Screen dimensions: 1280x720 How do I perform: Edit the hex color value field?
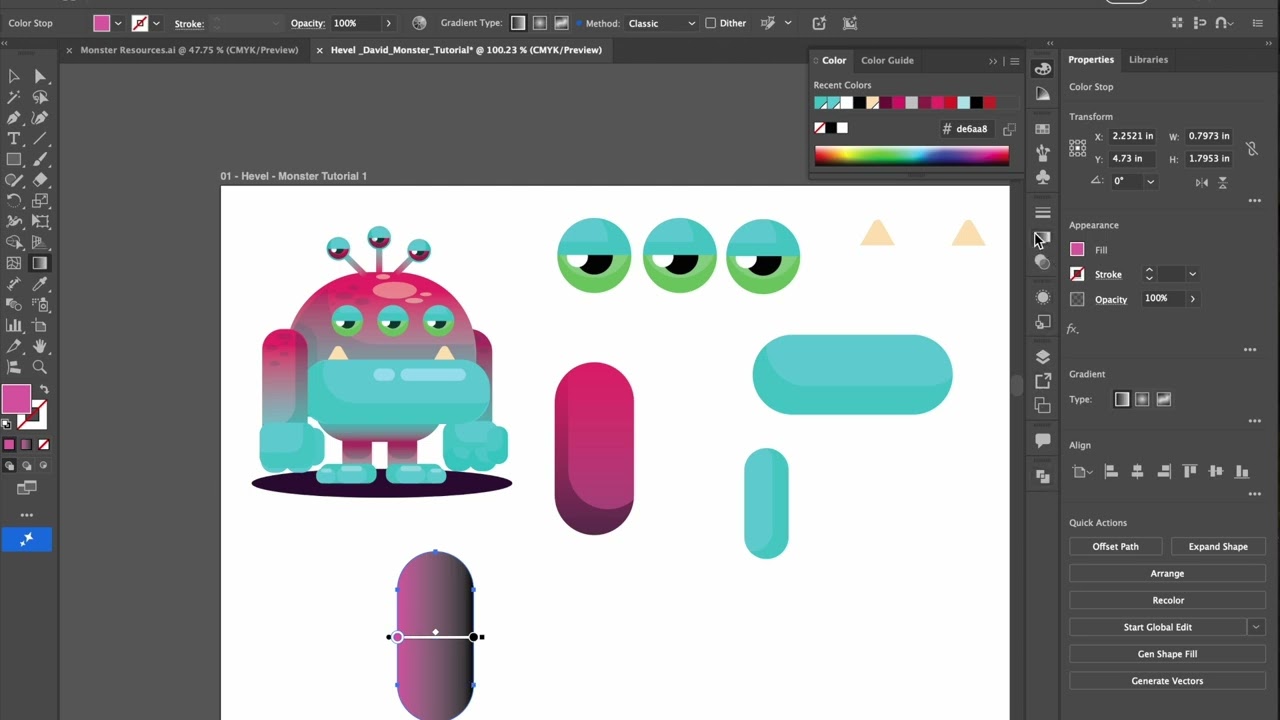pos(971,129)
